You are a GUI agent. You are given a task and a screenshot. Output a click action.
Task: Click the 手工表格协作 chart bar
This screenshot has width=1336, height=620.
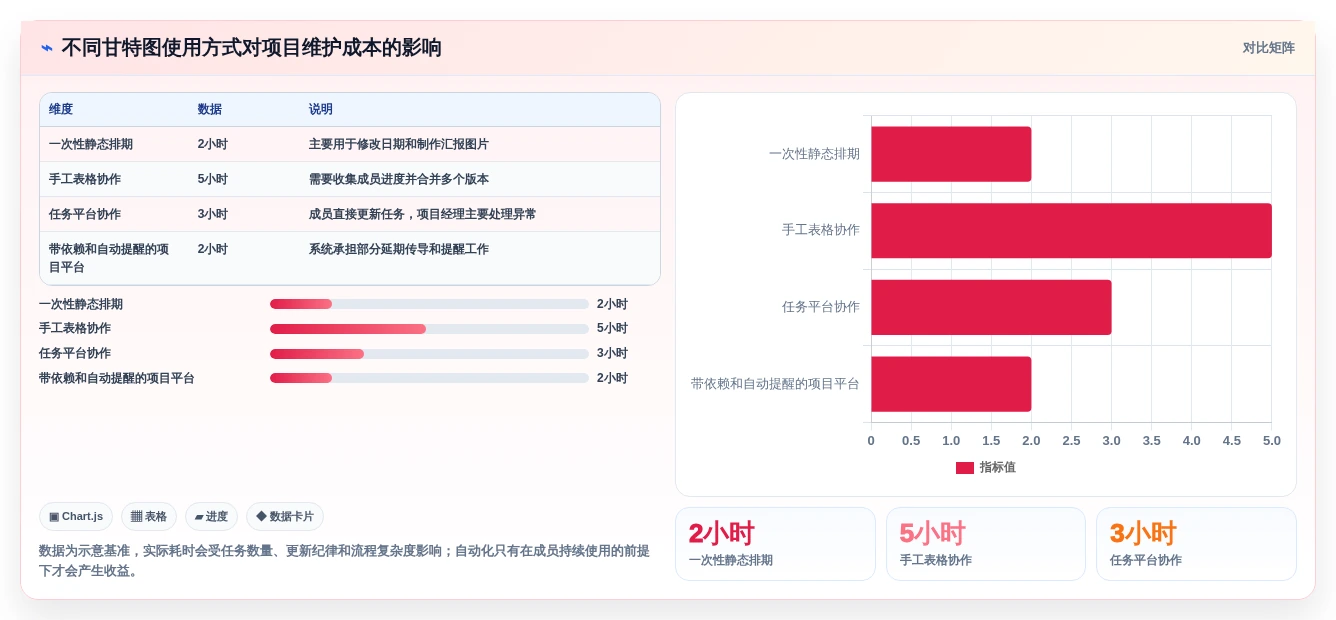click(x=1071, y=231)
